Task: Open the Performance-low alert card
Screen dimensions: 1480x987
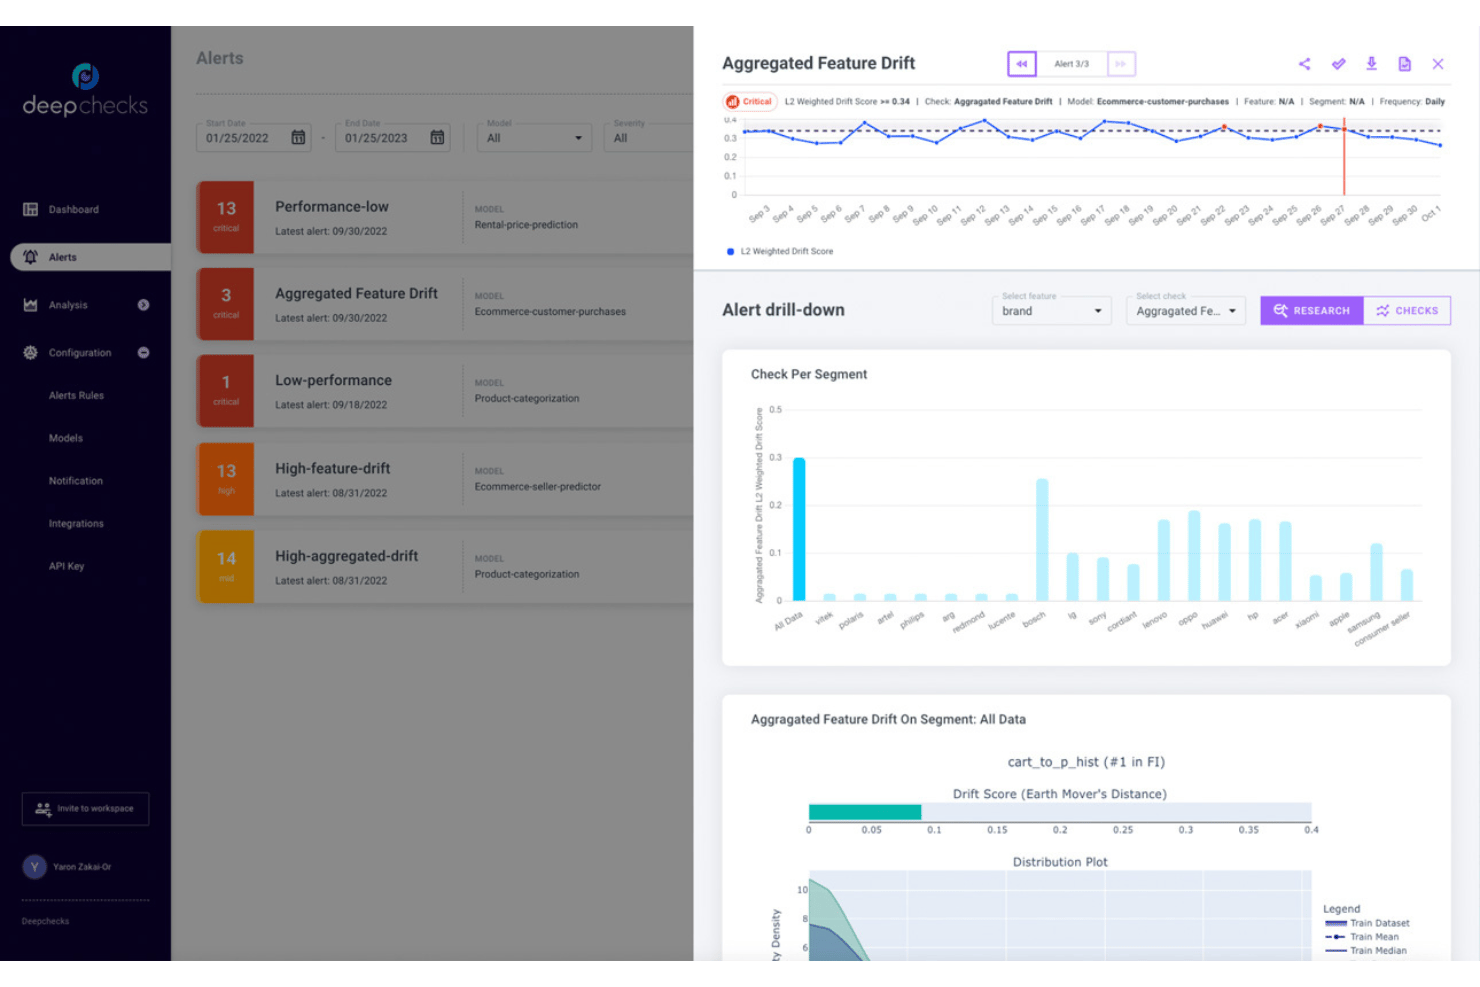Action: (445, 217)
